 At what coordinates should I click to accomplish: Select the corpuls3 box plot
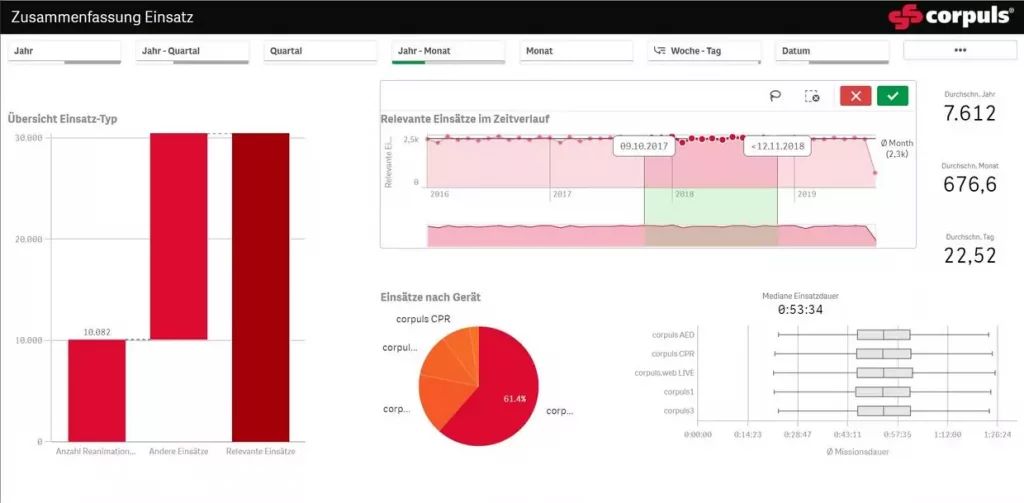tap(884, 411)
